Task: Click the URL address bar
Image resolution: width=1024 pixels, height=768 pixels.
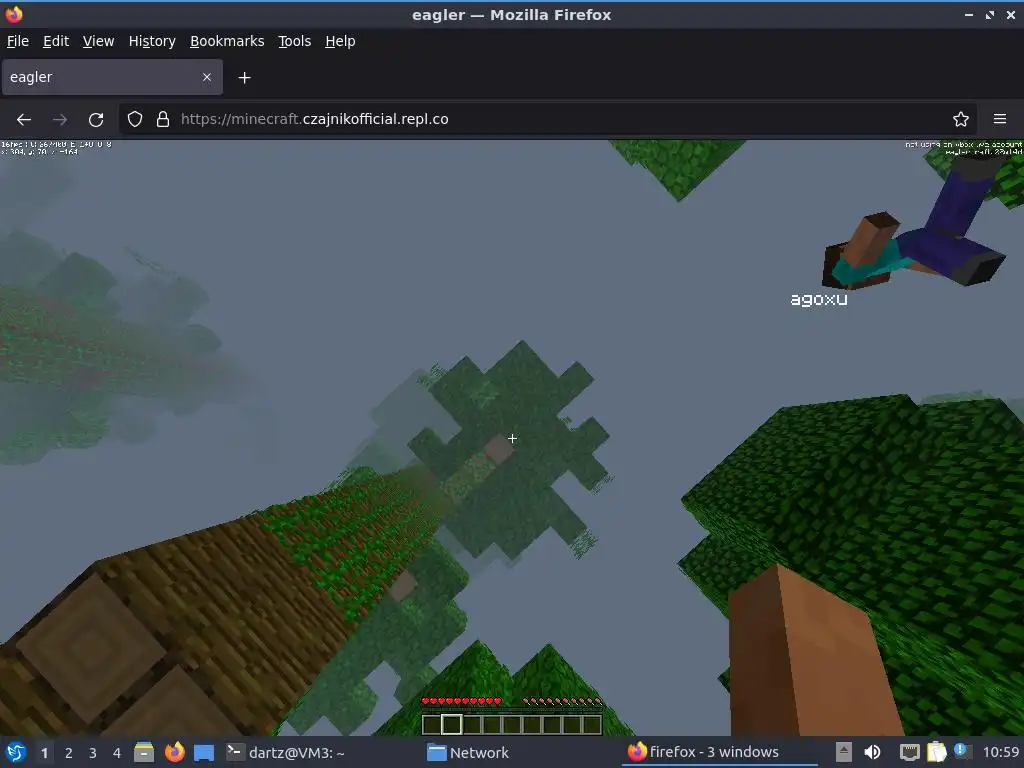Action: tap(549, 119)
